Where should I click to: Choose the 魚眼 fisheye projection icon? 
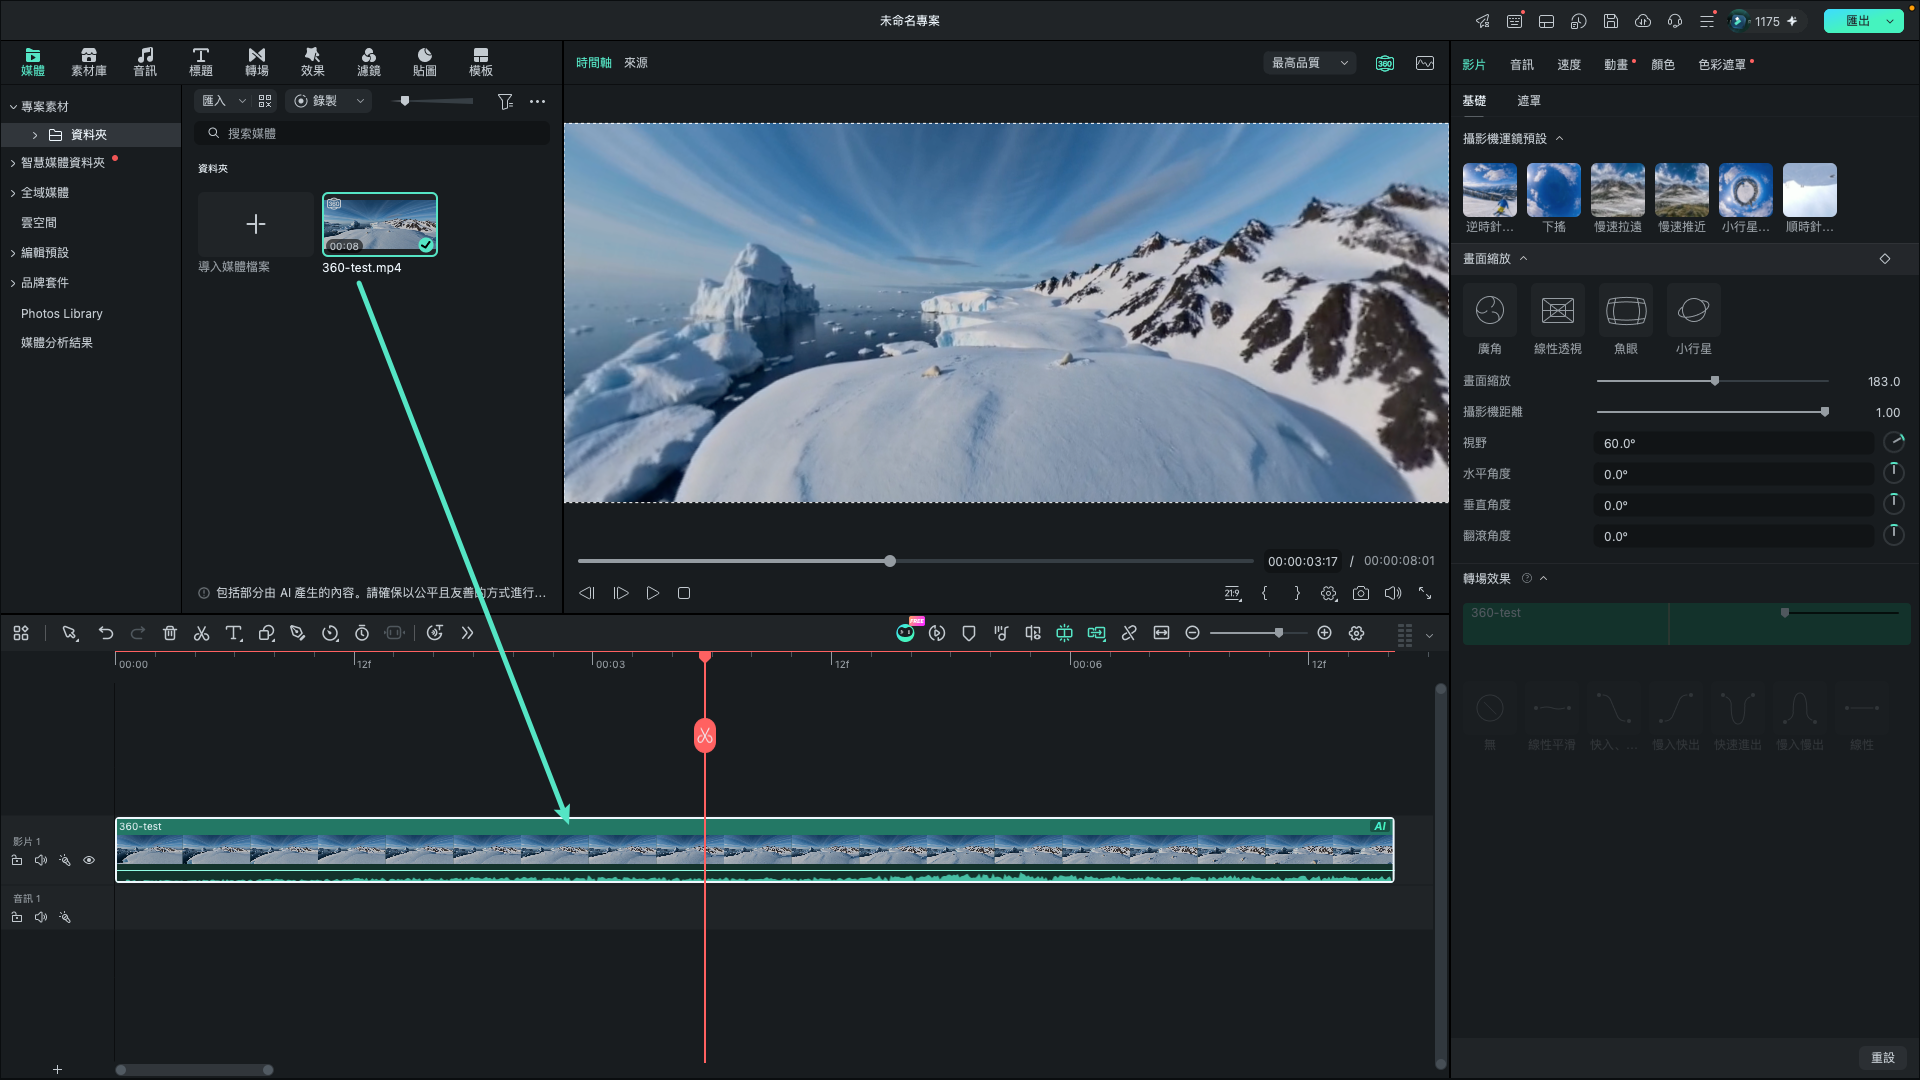click(x=1626, y=311)
